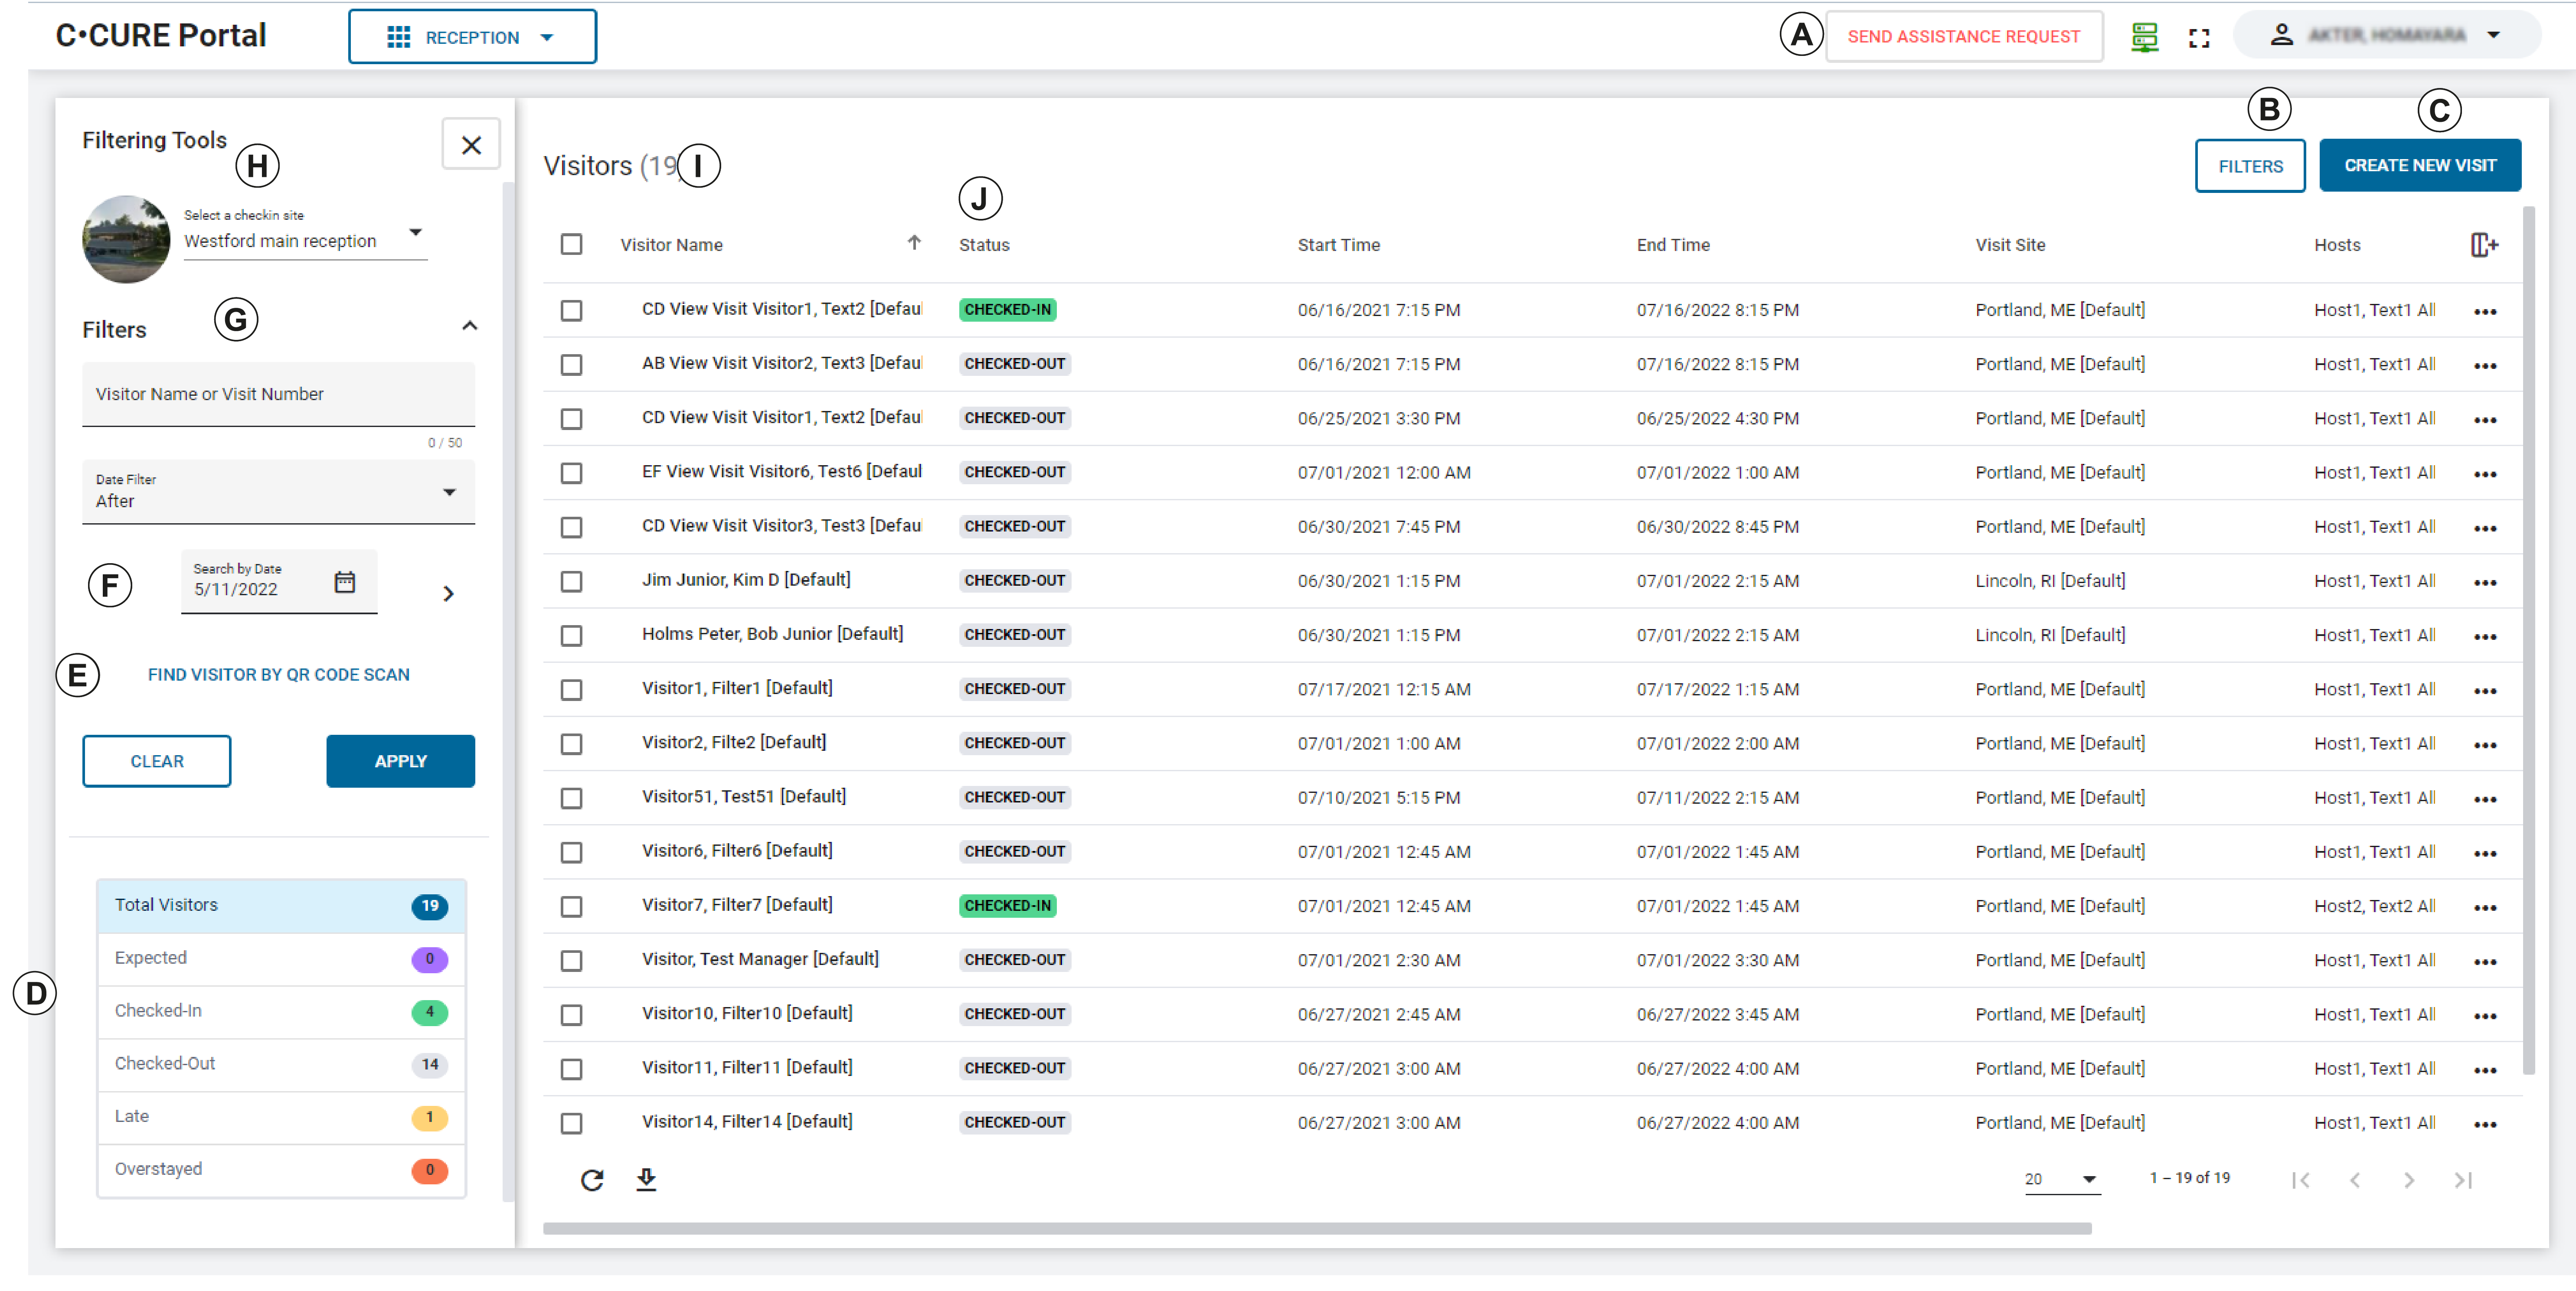Filter by Overstayed visitors
2576x1291 pixels.
tap(281, 1170)
